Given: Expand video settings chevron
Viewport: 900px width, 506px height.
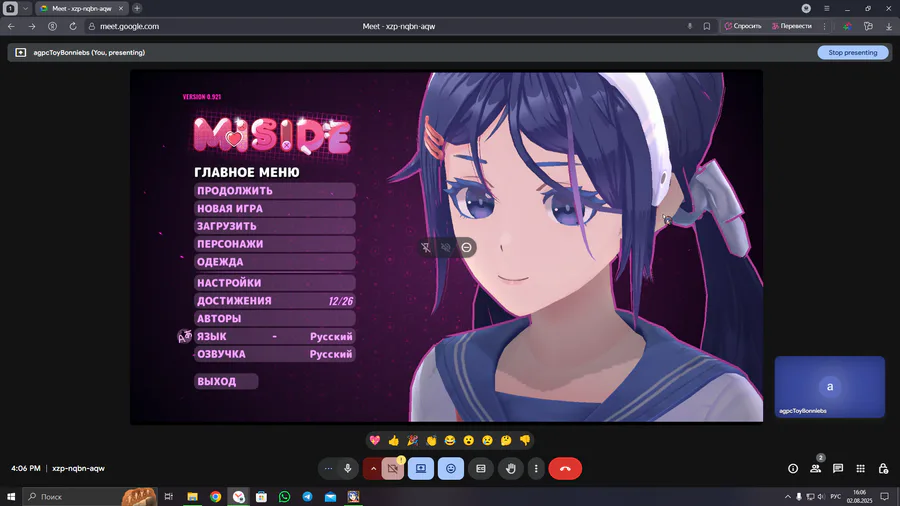Looking at the screenshot, I should tap(373, 469).
